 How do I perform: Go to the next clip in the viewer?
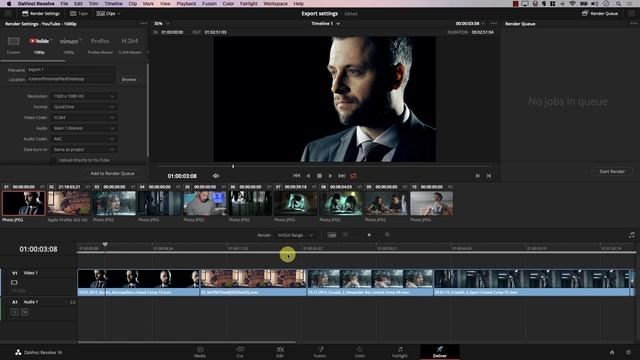pyautogui.click(x=478, y=176)
